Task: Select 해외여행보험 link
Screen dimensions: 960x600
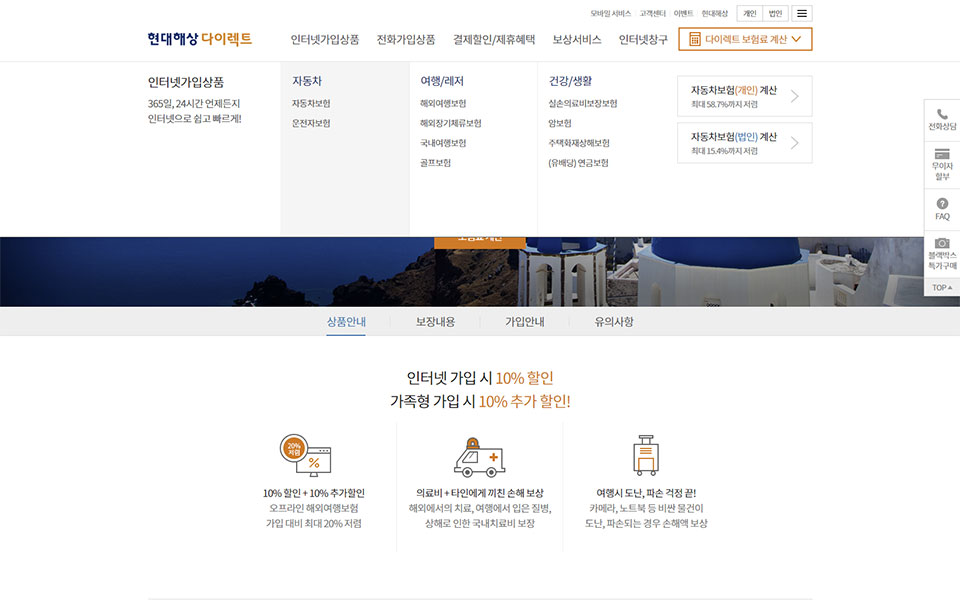Action: pos(443,103)
